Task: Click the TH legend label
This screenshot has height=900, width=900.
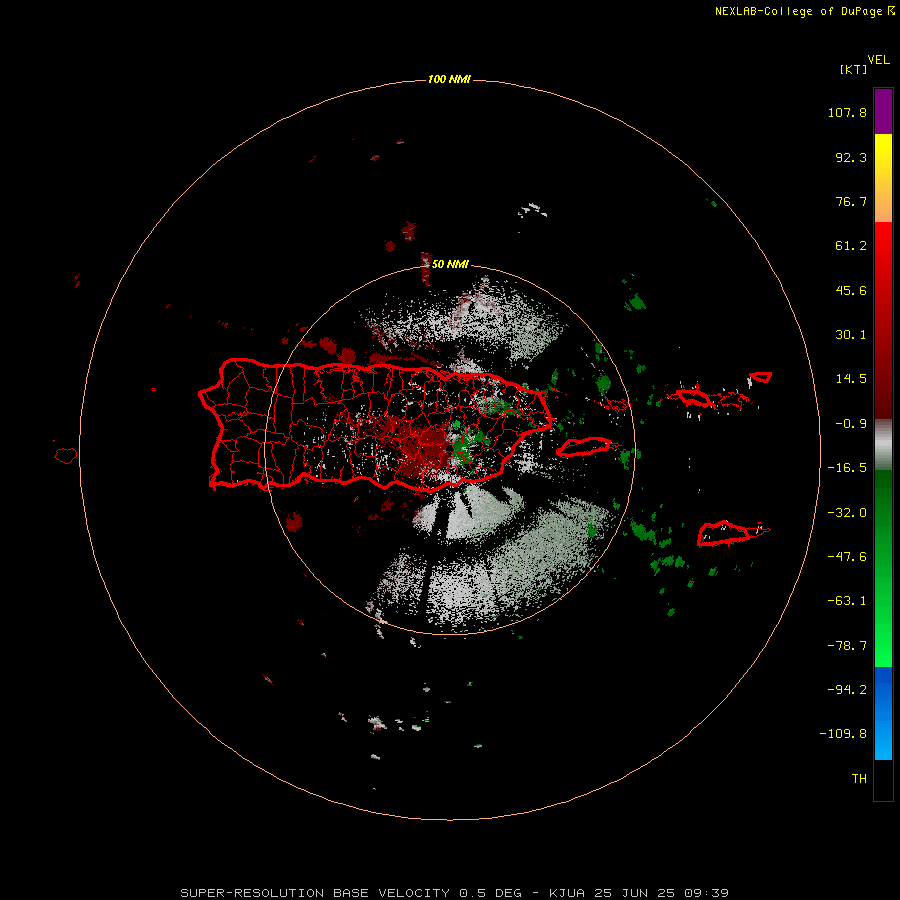Action: click(x=859, y=779)
